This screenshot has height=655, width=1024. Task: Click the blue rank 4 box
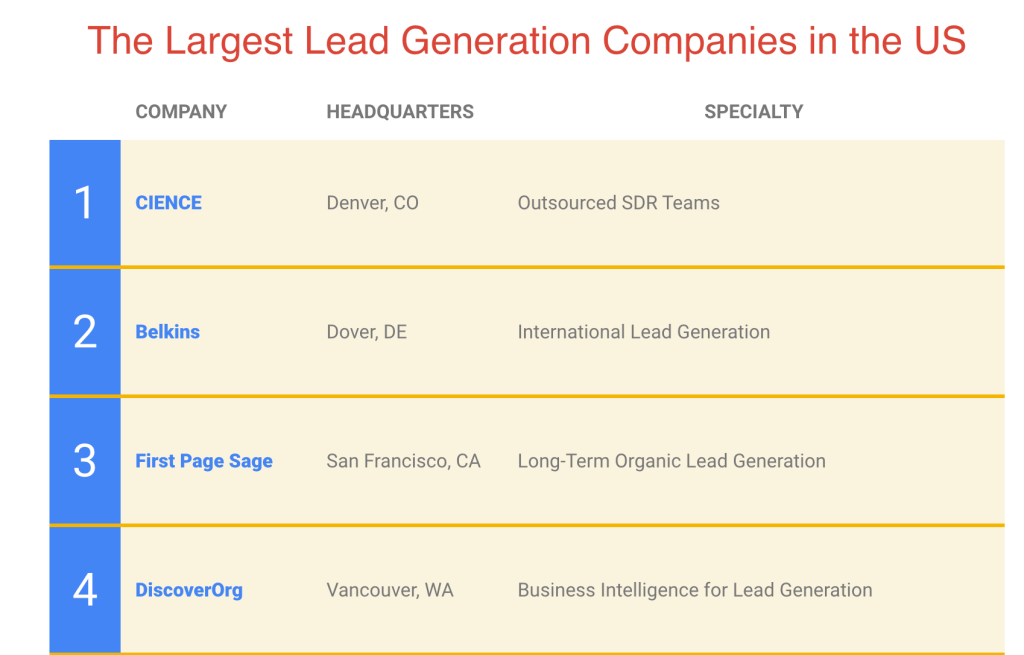coord(85,590)
